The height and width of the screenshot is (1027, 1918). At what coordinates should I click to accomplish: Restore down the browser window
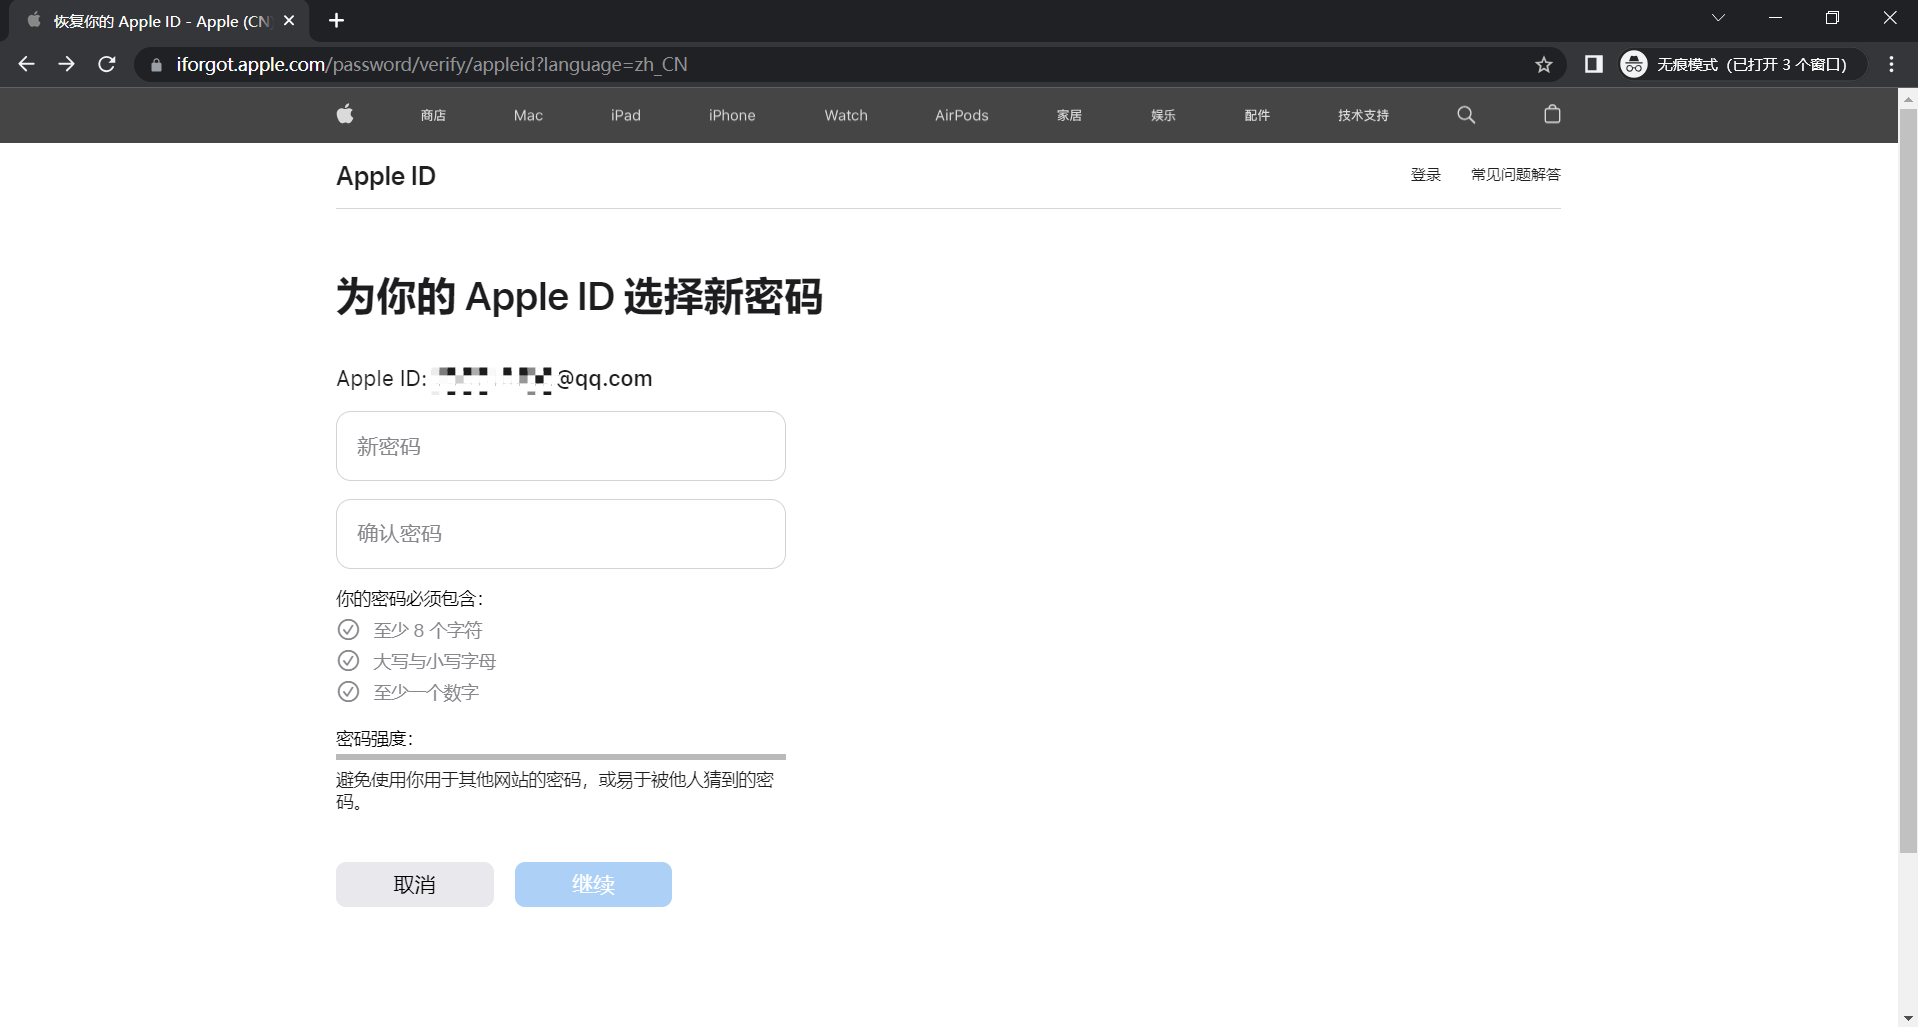1832,18
